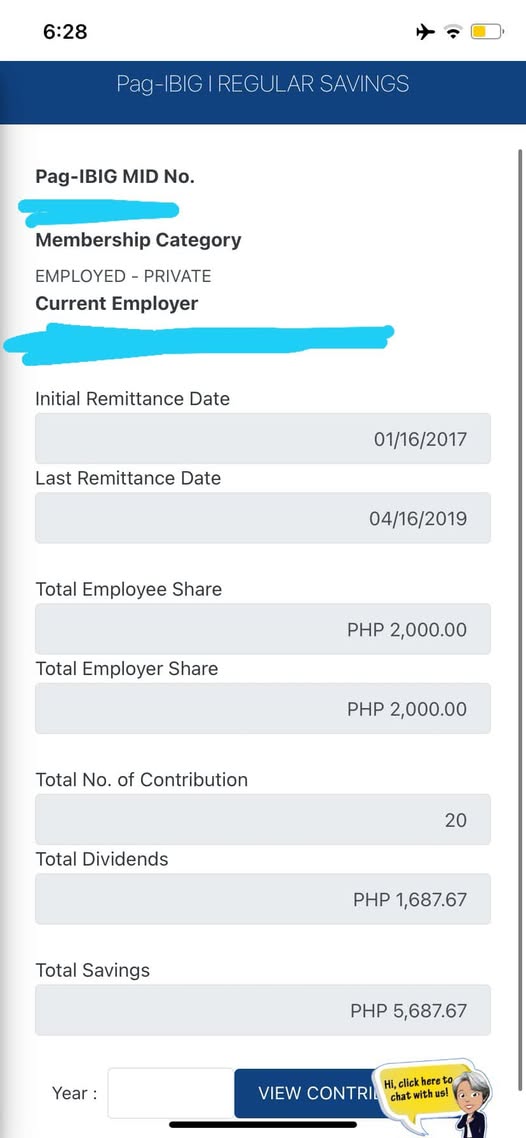Tap the Wi-Fi status icon
This screenshot has width=526, height=1138.
(x=454, y=31)
